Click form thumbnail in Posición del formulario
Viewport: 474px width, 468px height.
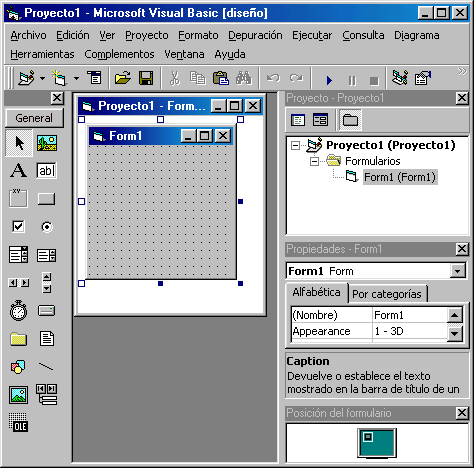tap(368, 437)
